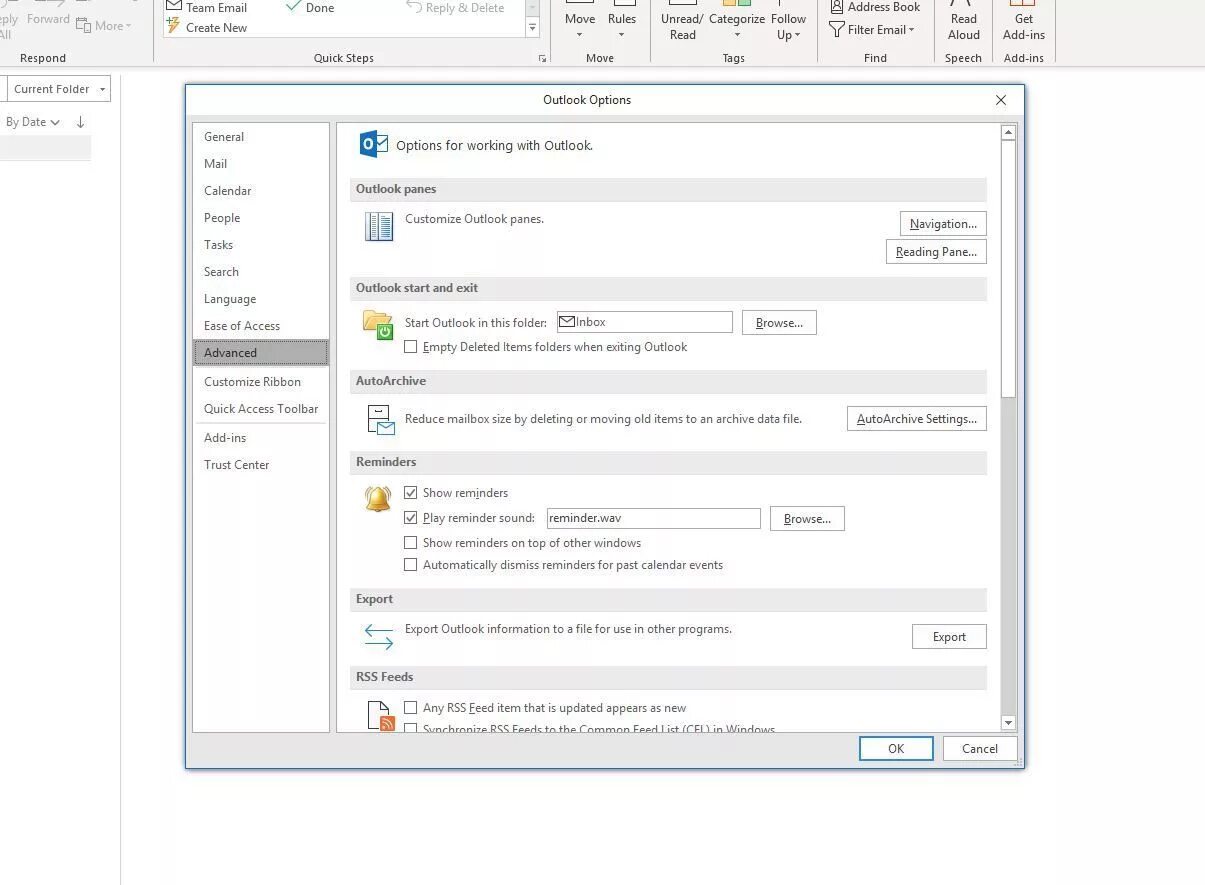
Task: Select Search options category
Action: click(260, 272)
